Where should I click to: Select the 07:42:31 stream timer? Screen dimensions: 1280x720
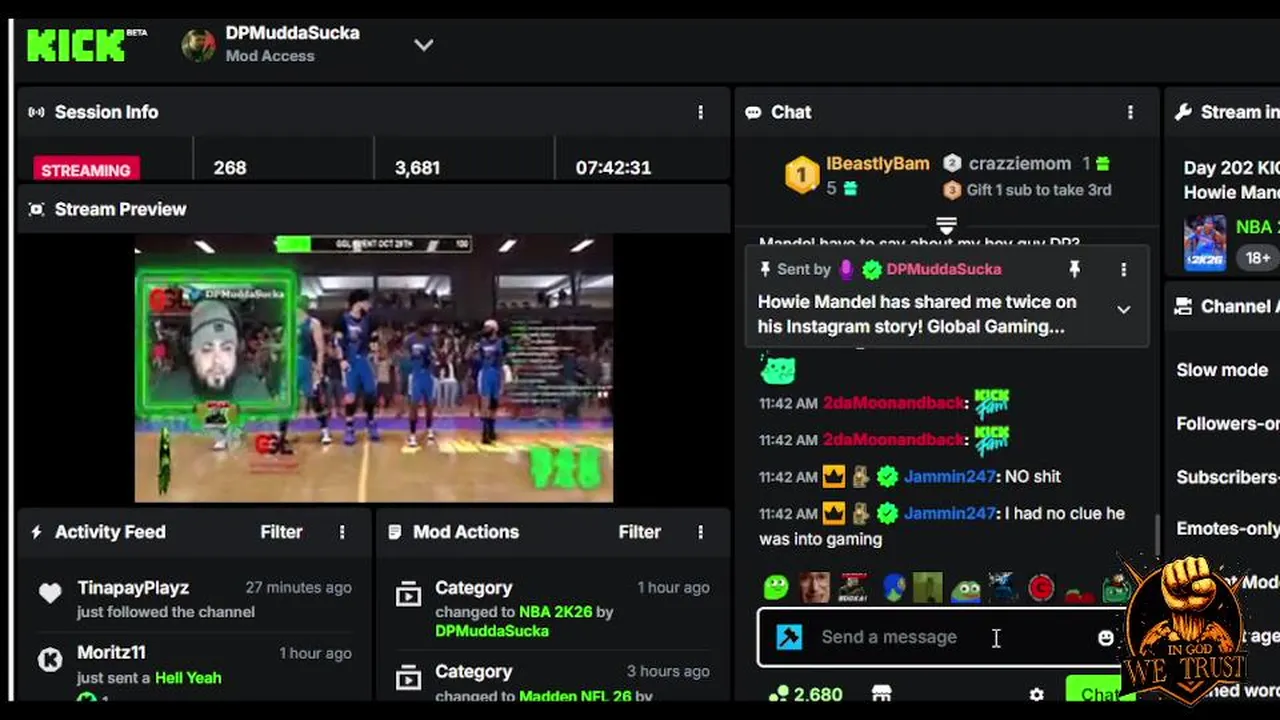613,168
